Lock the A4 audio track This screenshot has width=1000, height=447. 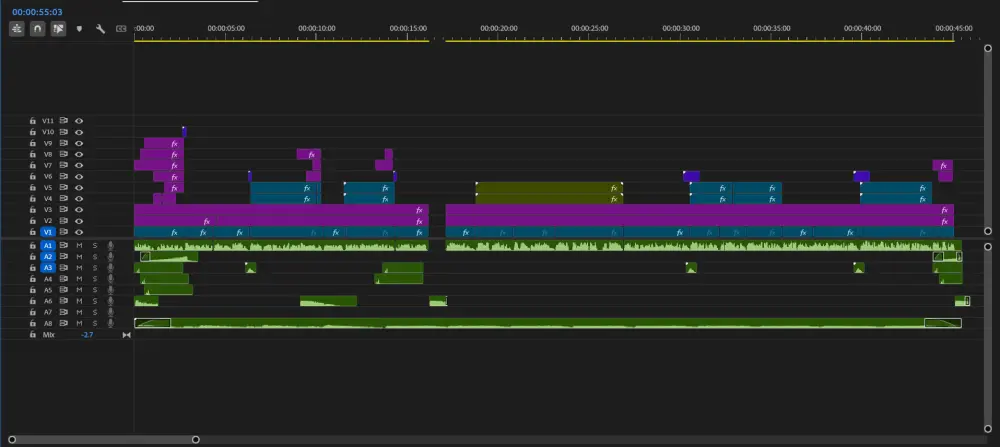point(33,279)
